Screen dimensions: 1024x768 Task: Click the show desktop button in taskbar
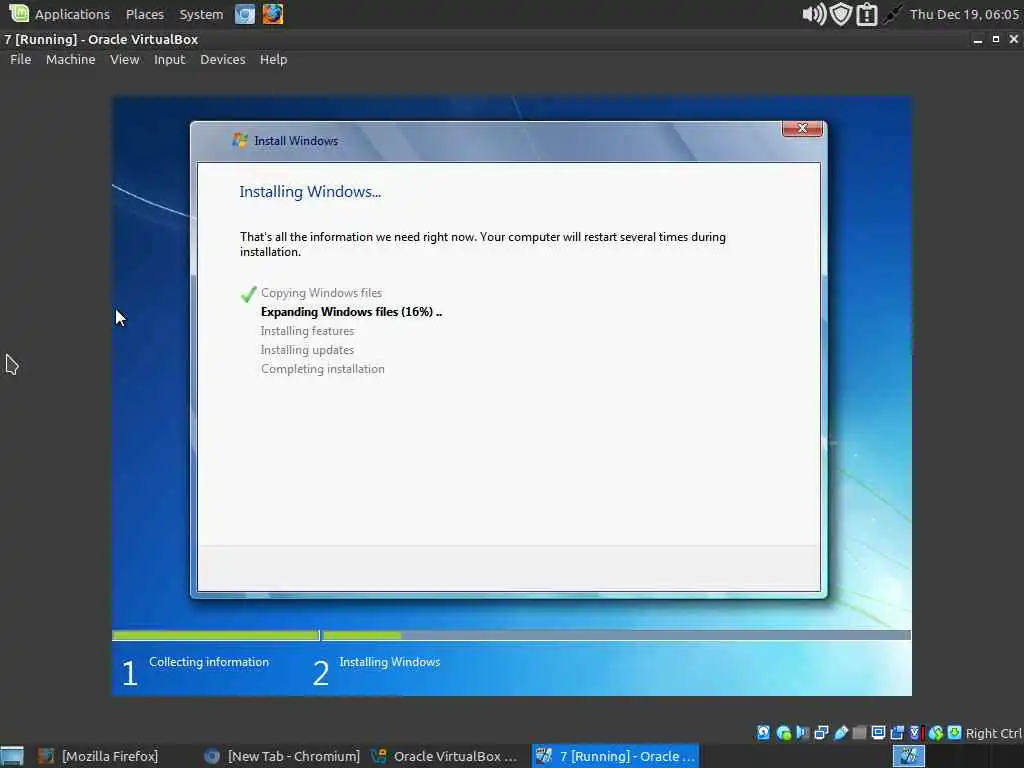(12, 756)
